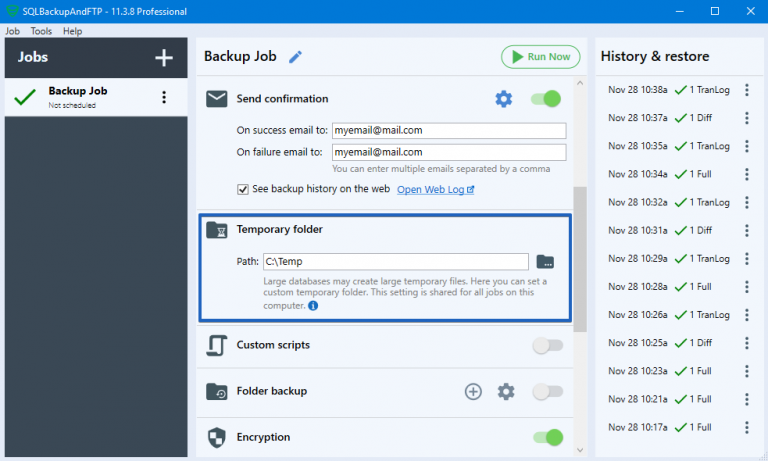Open the Help menu
768x461 pixels.
coord(72,31)
